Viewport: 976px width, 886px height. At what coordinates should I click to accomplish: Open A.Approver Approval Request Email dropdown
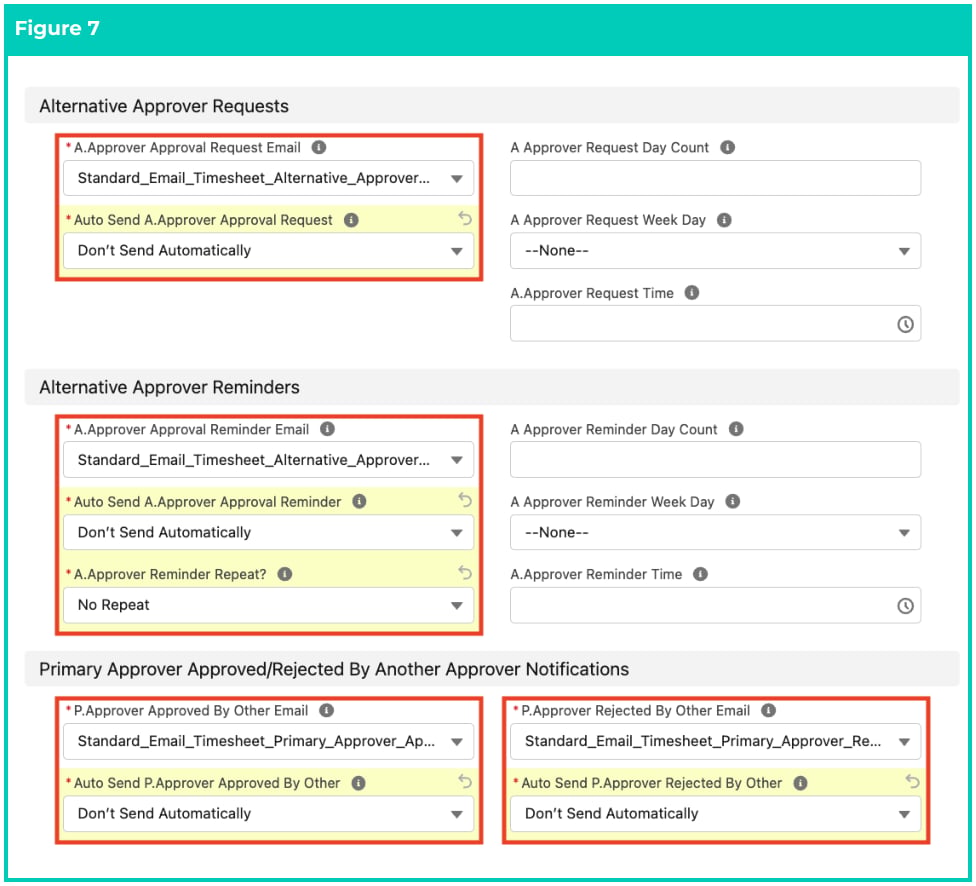point(268,178)
